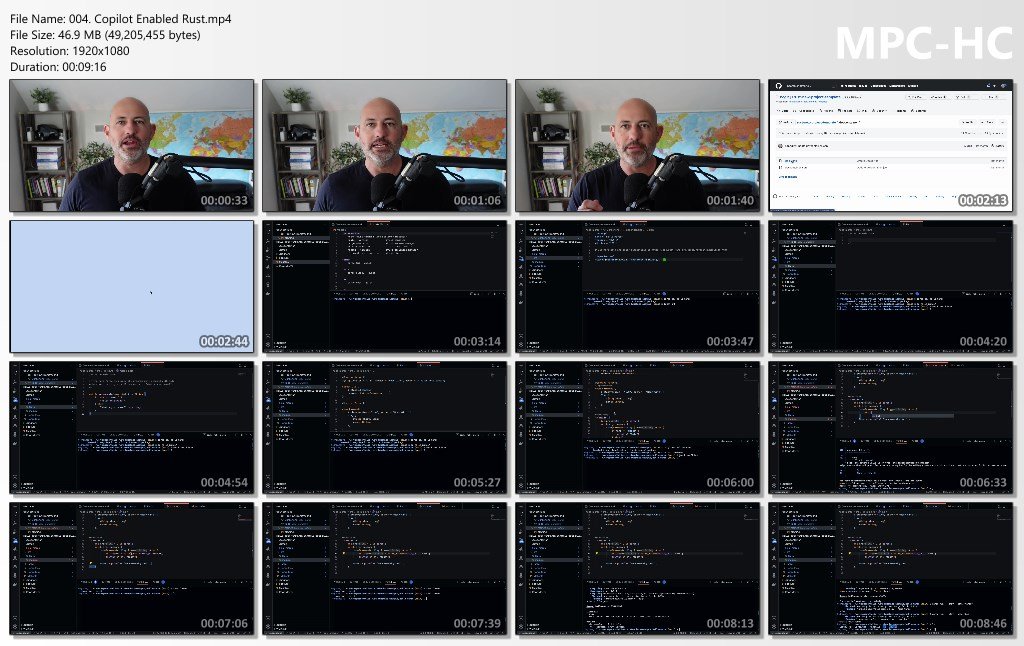Click the 'File Size: 46.9 MB' line
This screenshot has width=1024, height=646.
[105, 35]
